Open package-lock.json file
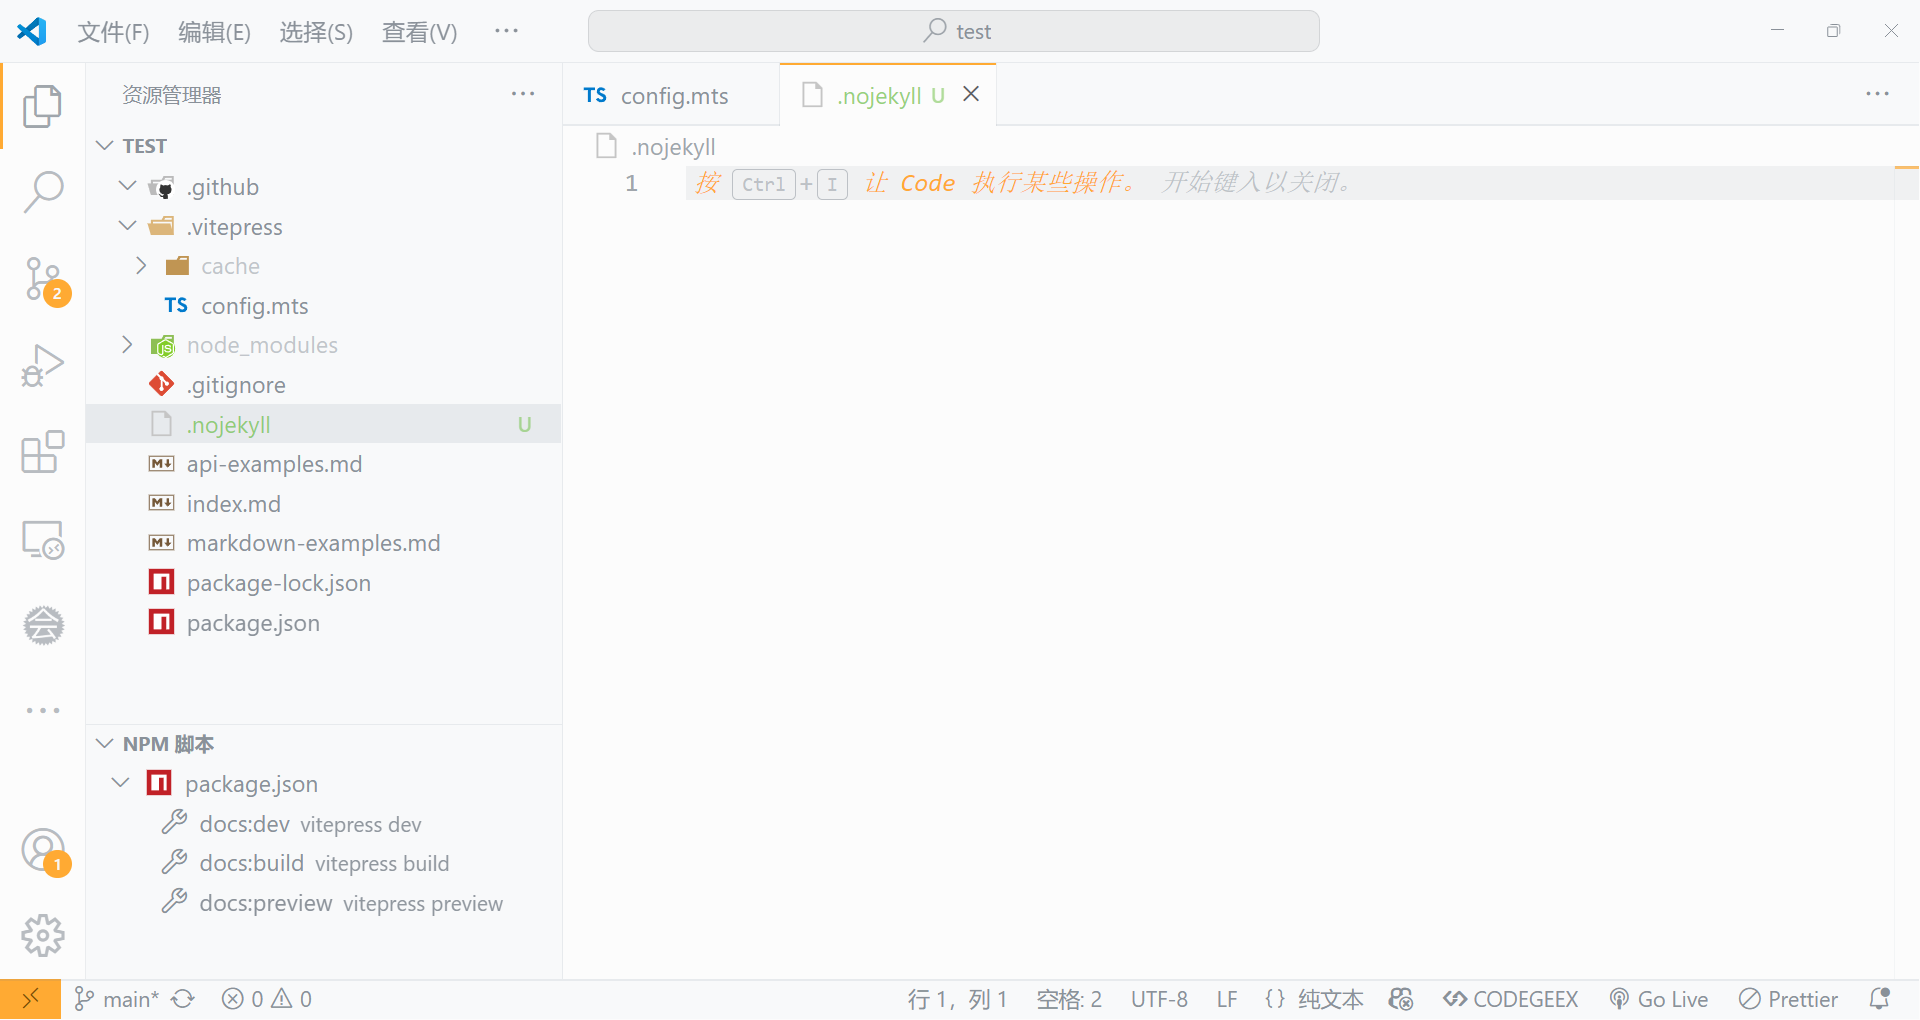Viewport: 1920px width, 1020px height. click(x=324, y=583)
